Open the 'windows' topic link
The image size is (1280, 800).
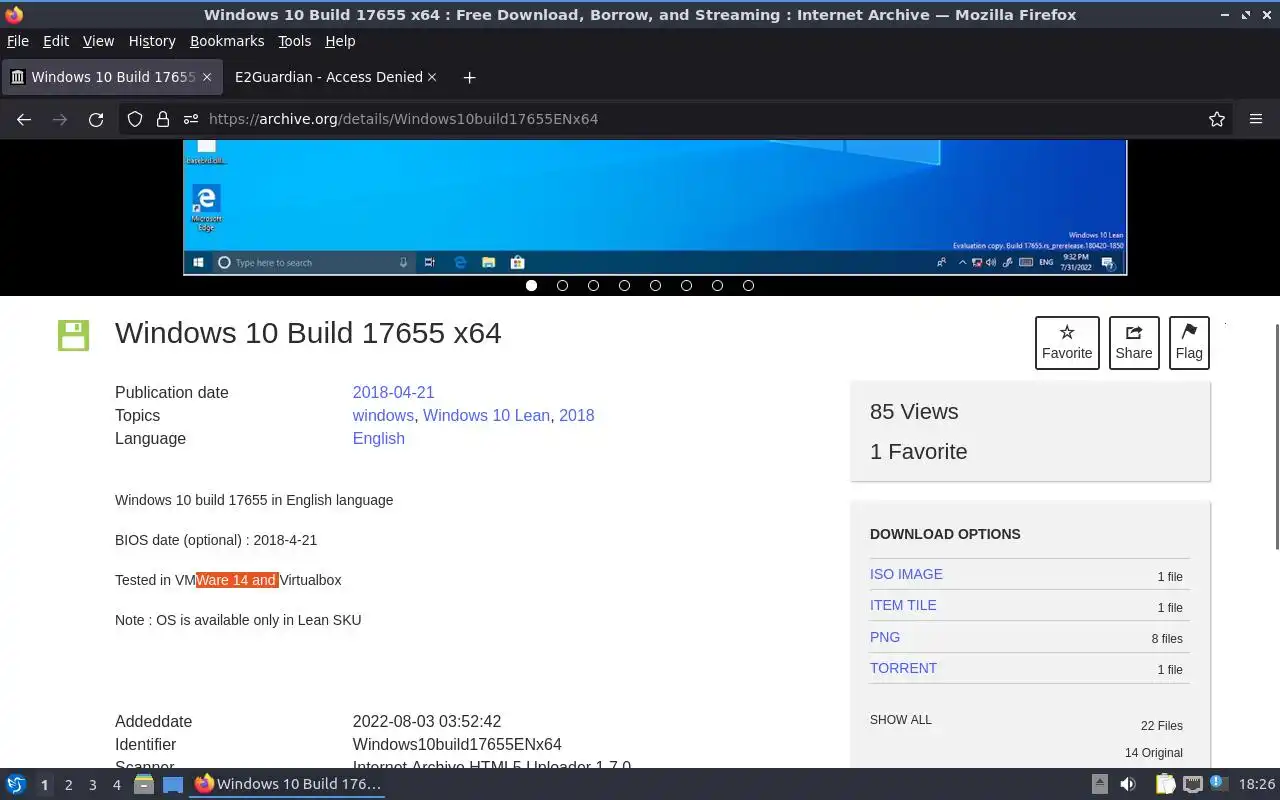tap(383, 415)
